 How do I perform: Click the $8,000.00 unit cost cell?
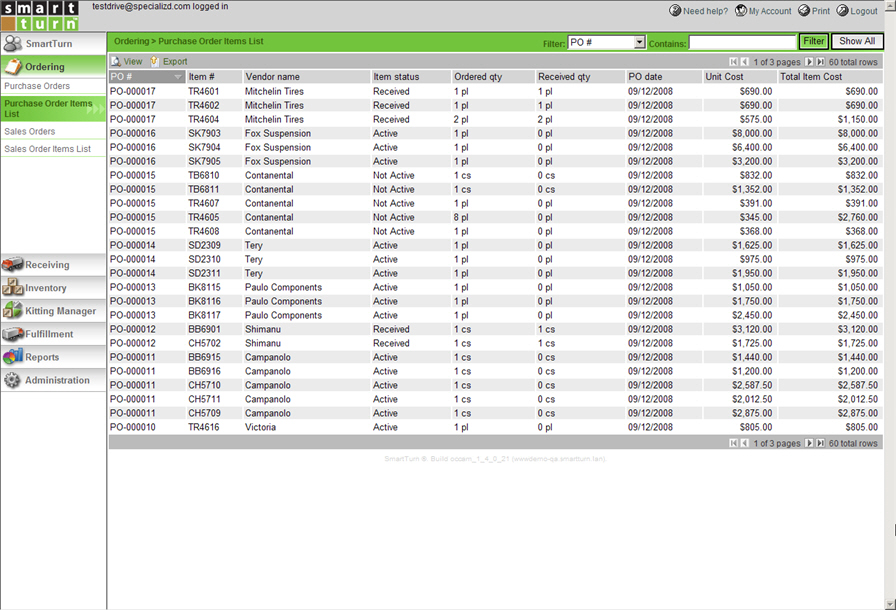pyautogui.click(x=752, y=133)
